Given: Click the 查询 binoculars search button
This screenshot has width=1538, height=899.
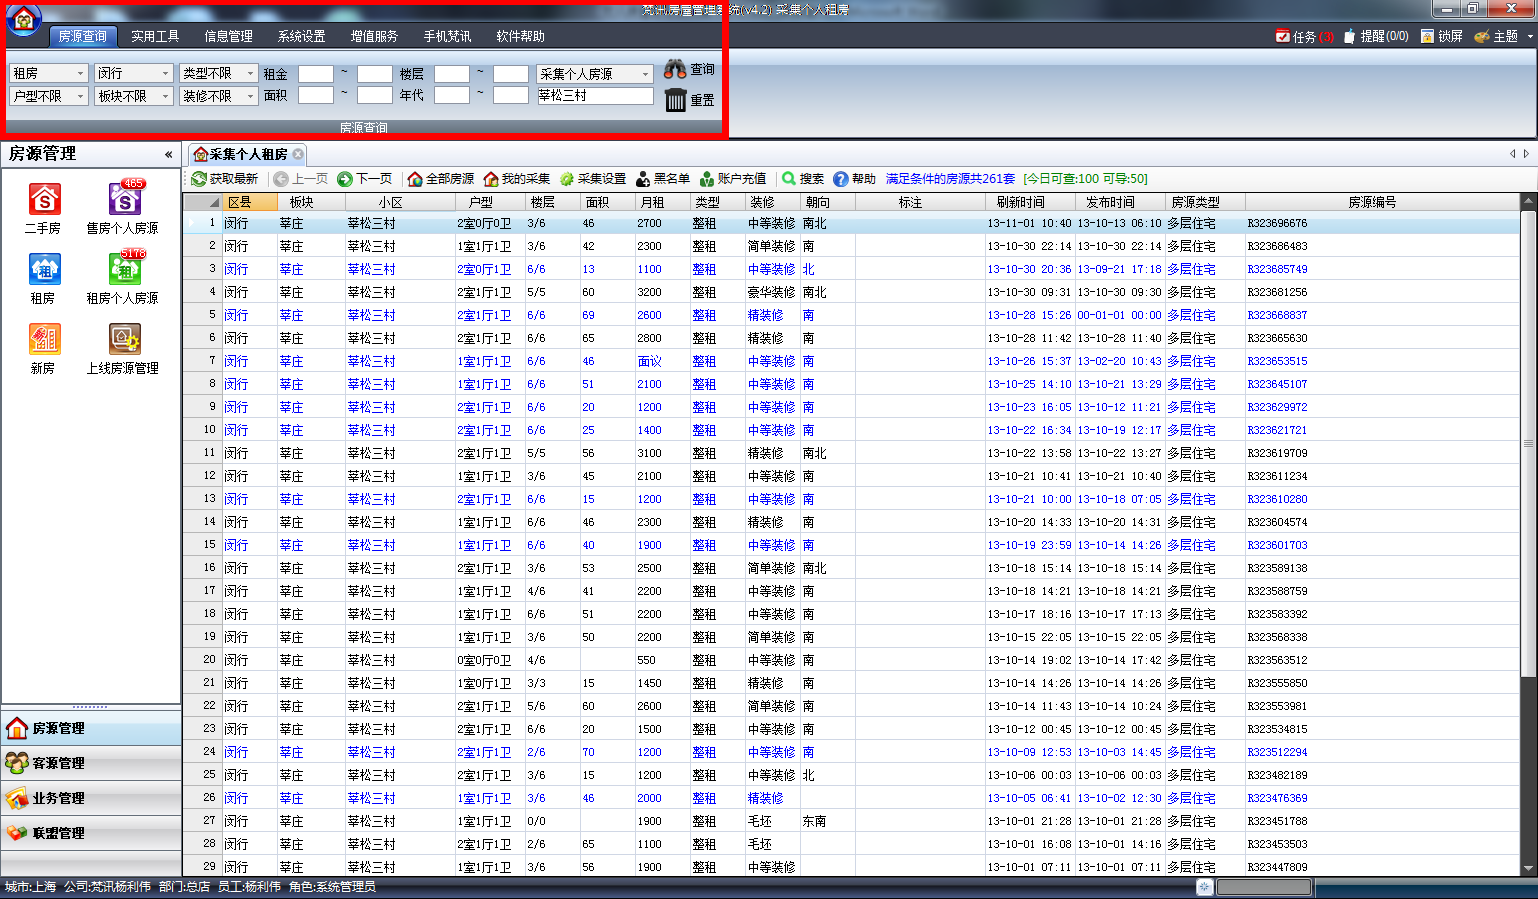Looking at the screenshot, I should click(689, 69).
